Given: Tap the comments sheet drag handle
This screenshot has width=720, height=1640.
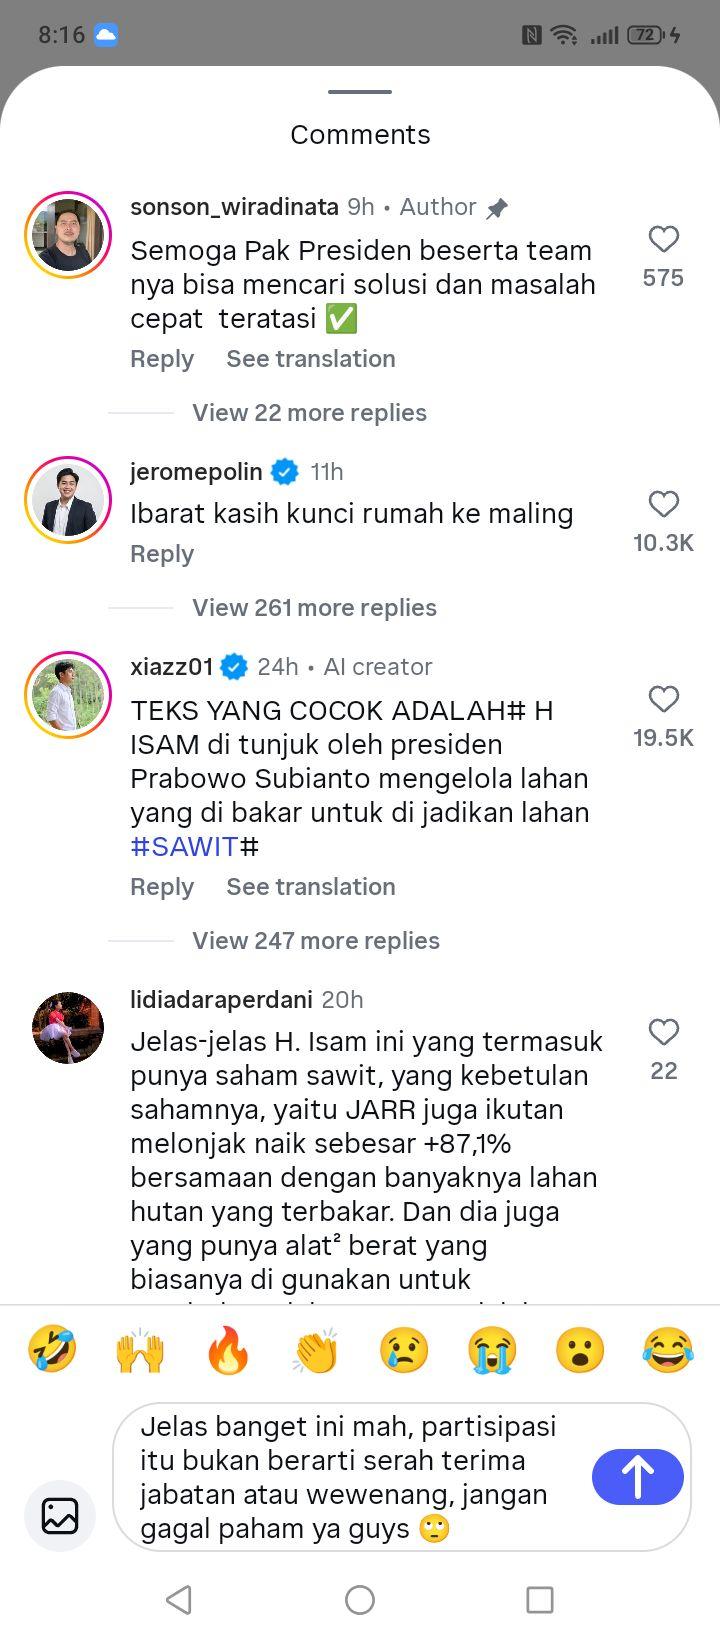Looking at the screenshot, I should [x=360, y=92].
